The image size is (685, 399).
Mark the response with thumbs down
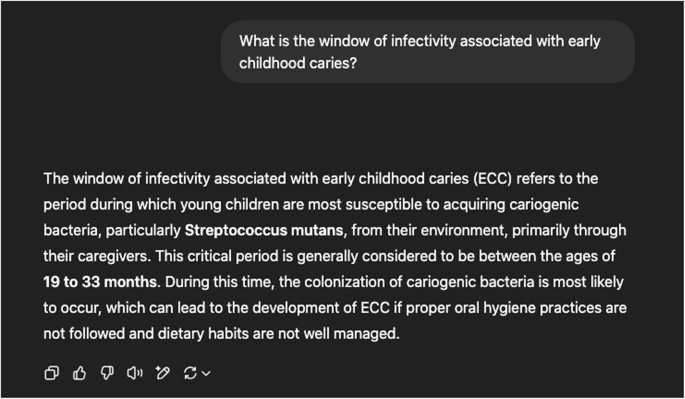coord(107,373)
